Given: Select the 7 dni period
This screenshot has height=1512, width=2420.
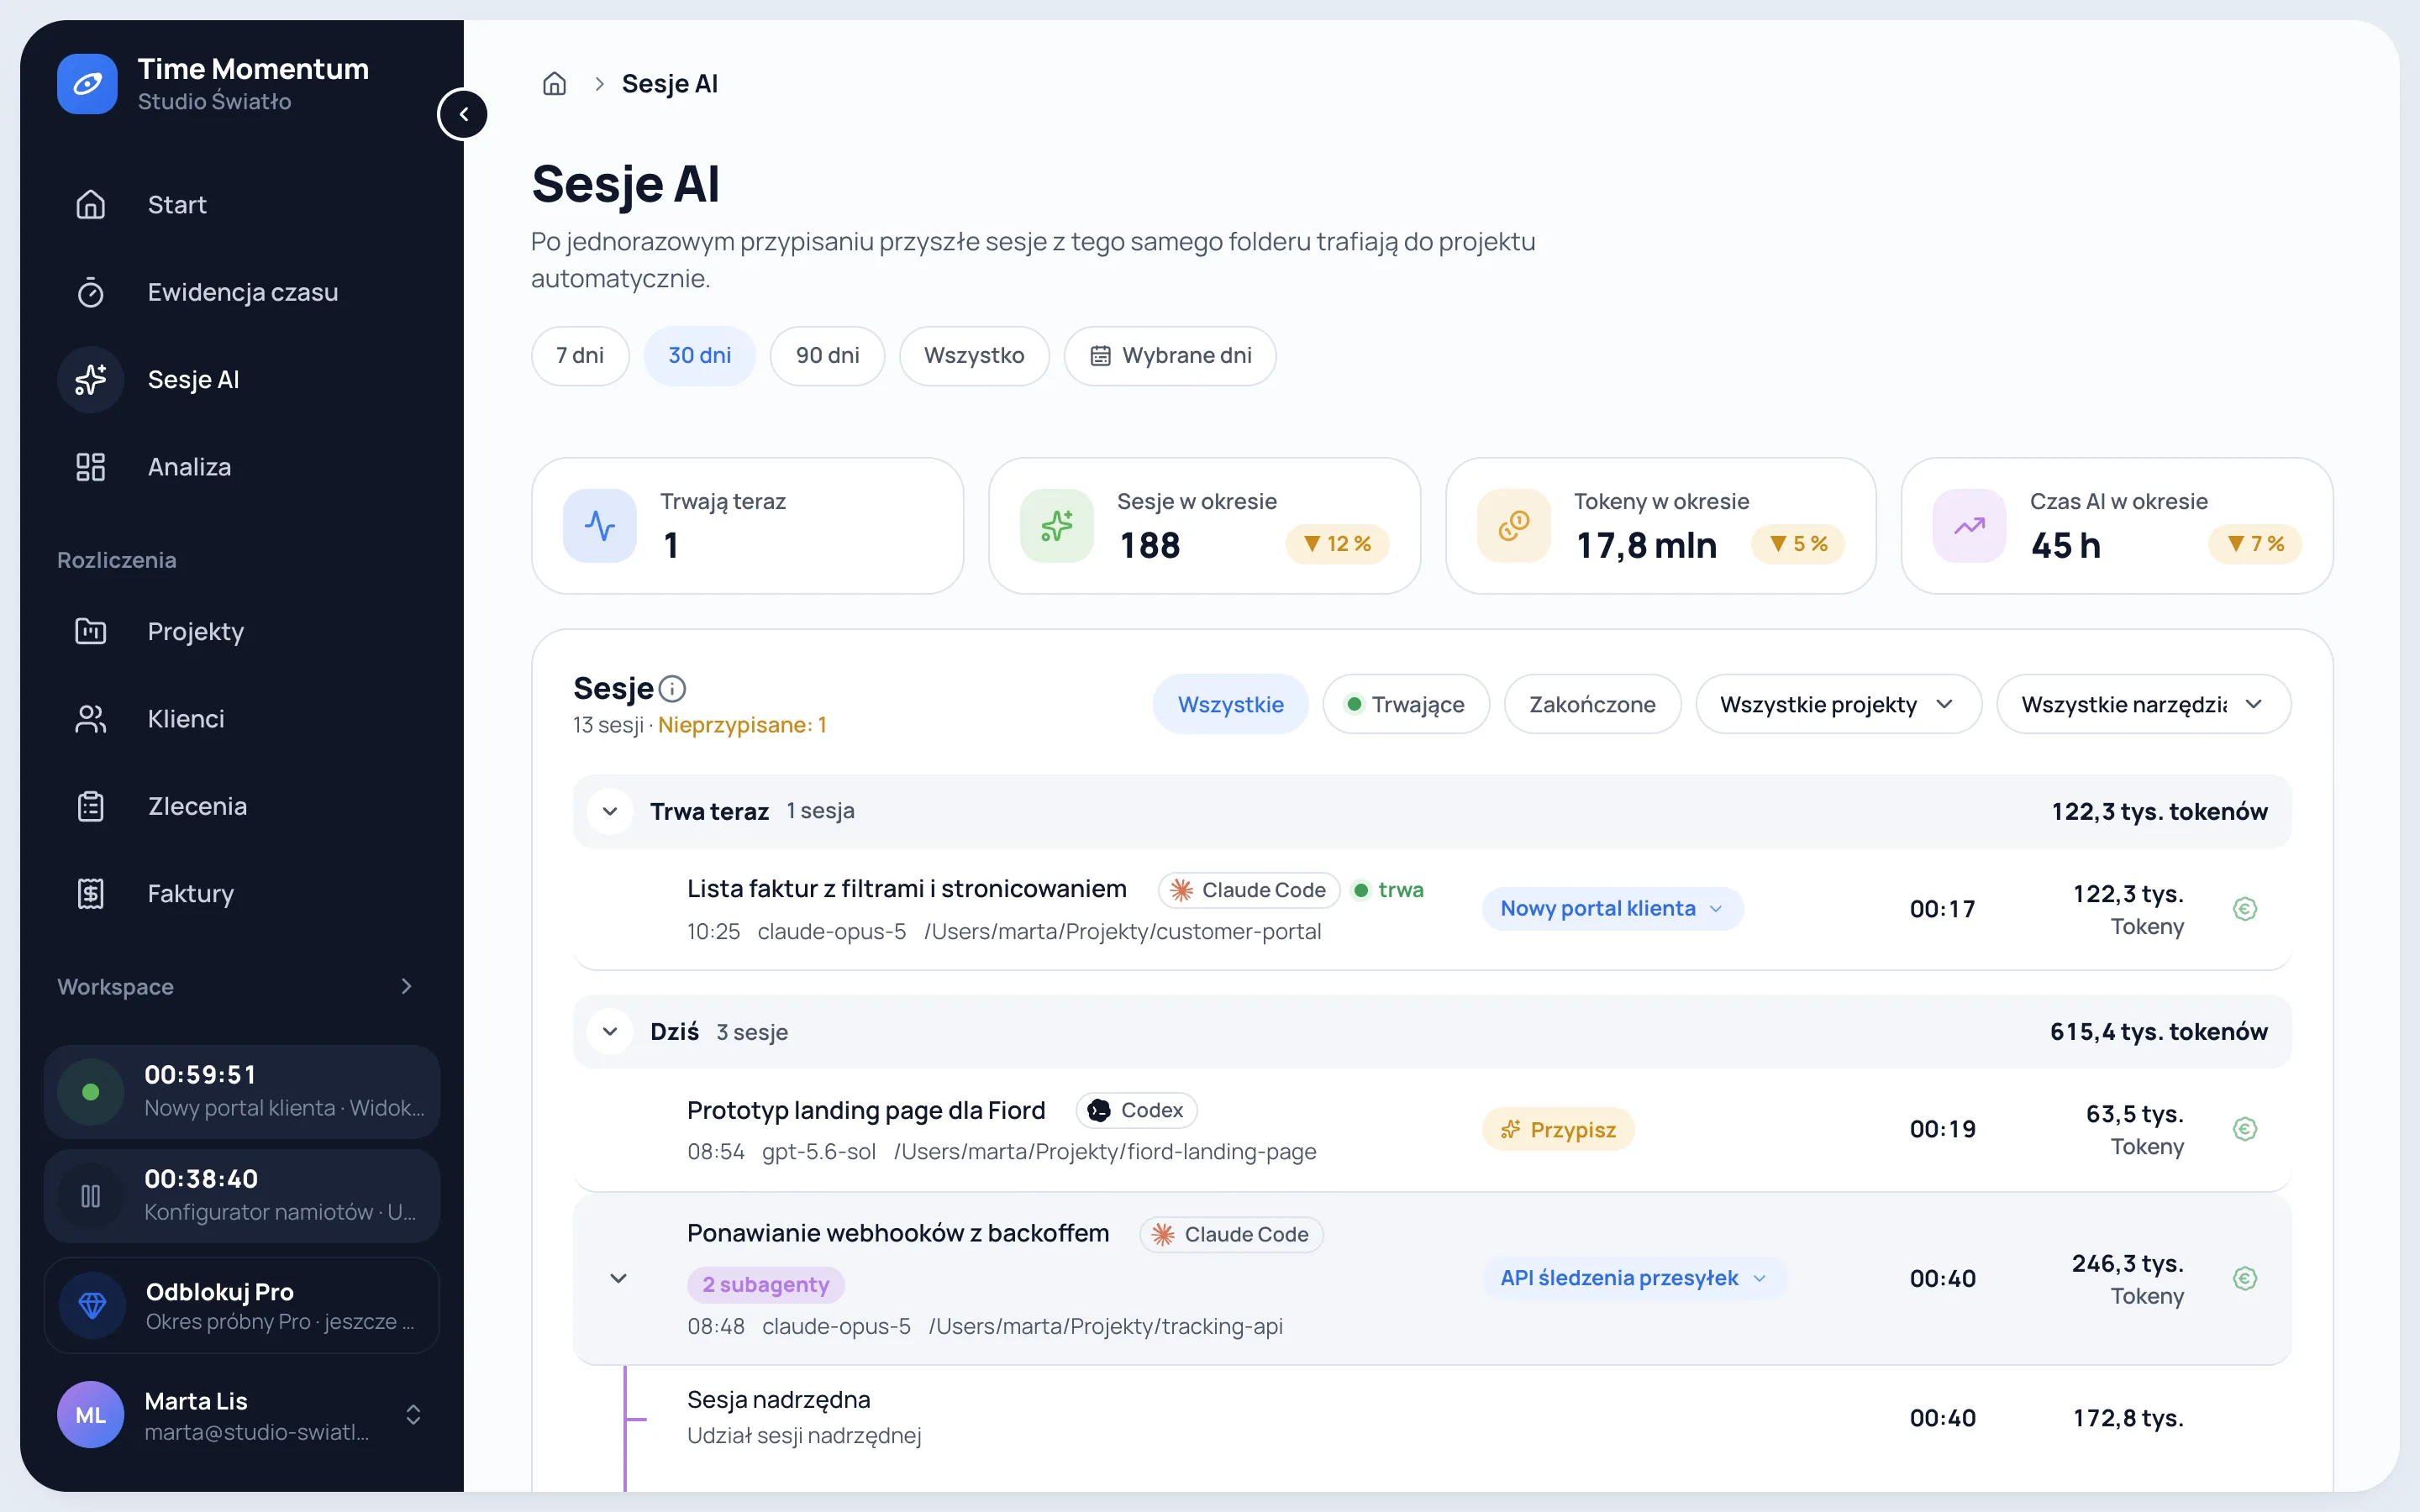Looking at the screenshot, I should (580, 356).
